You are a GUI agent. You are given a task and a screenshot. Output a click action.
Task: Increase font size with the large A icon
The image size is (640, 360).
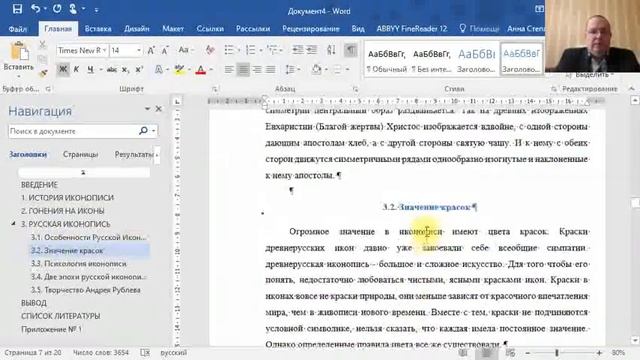tap(151, 50)
